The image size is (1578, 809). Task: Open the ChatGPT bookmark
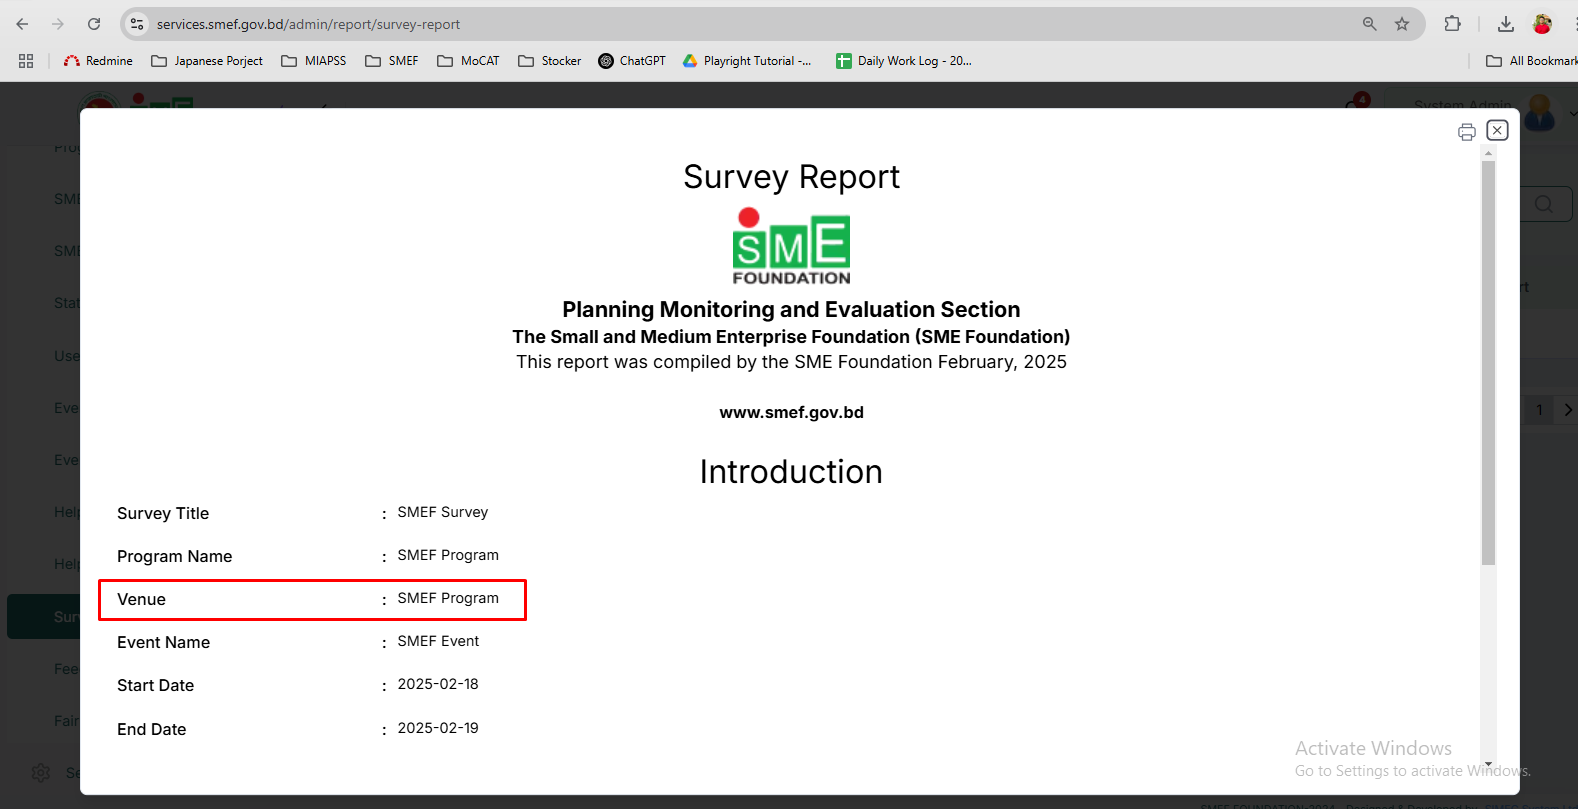[x=632, y=61]
